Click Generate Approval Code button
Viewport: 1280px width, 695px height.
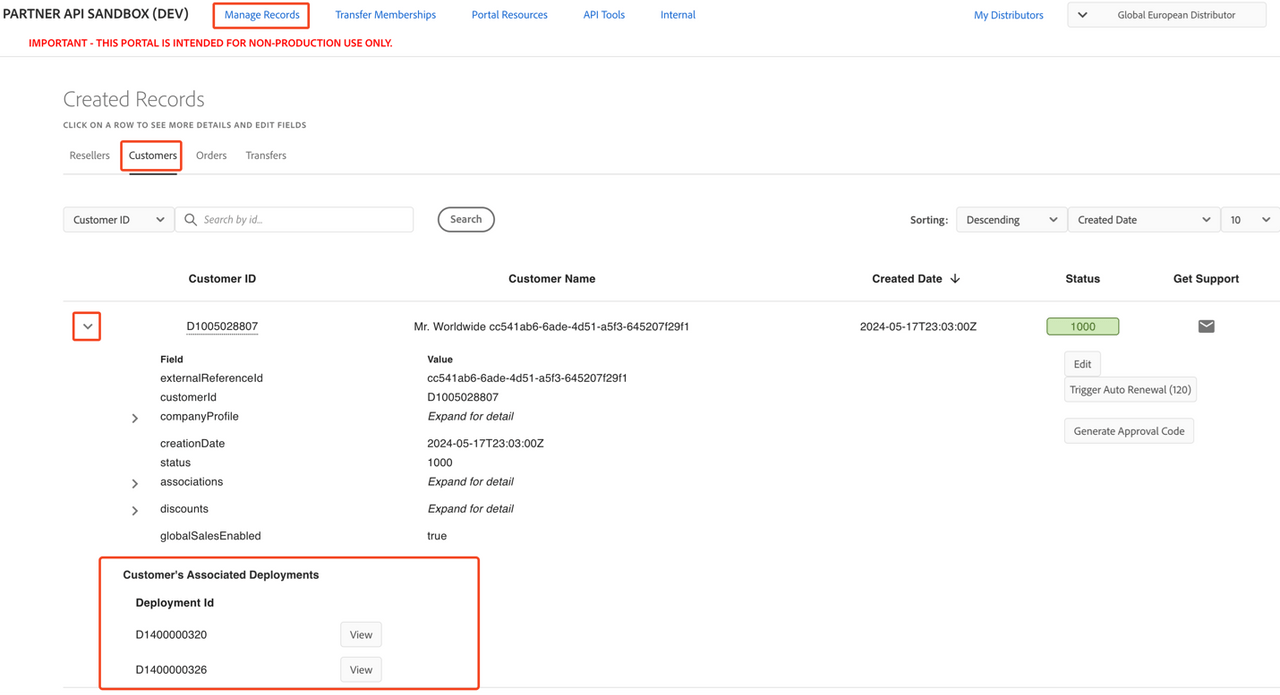click(1128, 431)
